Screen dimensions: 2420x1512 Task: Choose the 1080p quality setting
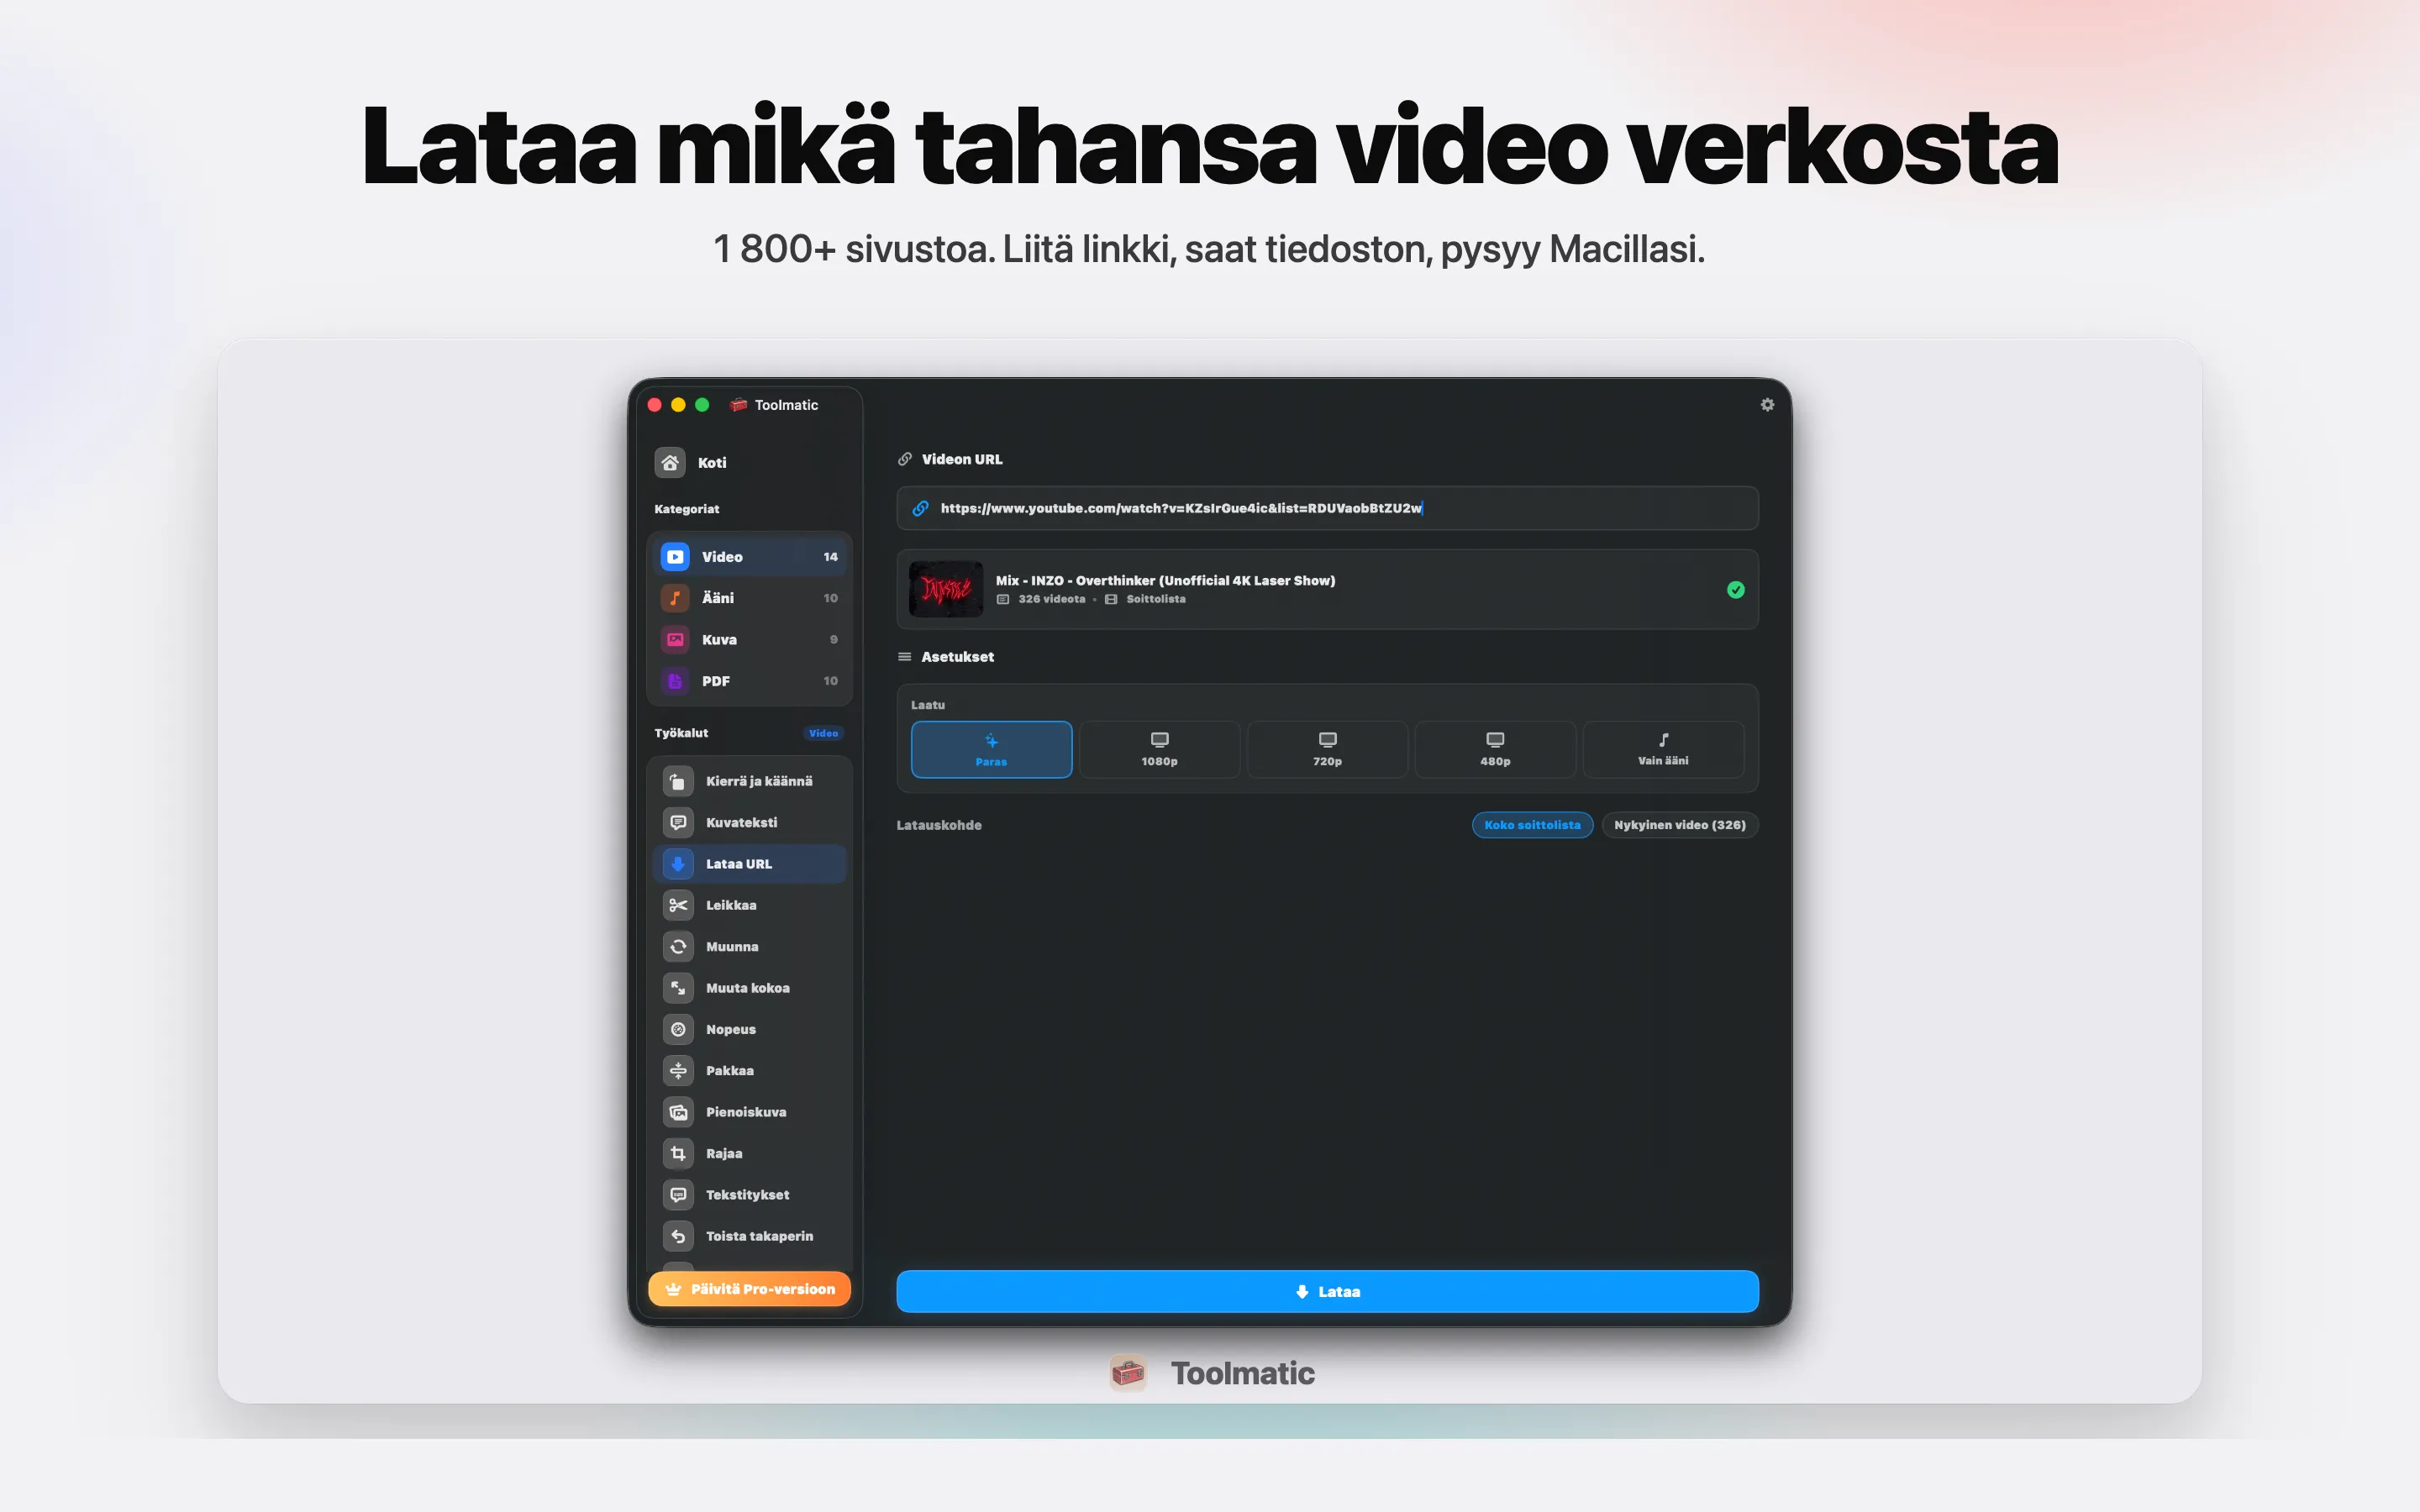click(1159, 749)
